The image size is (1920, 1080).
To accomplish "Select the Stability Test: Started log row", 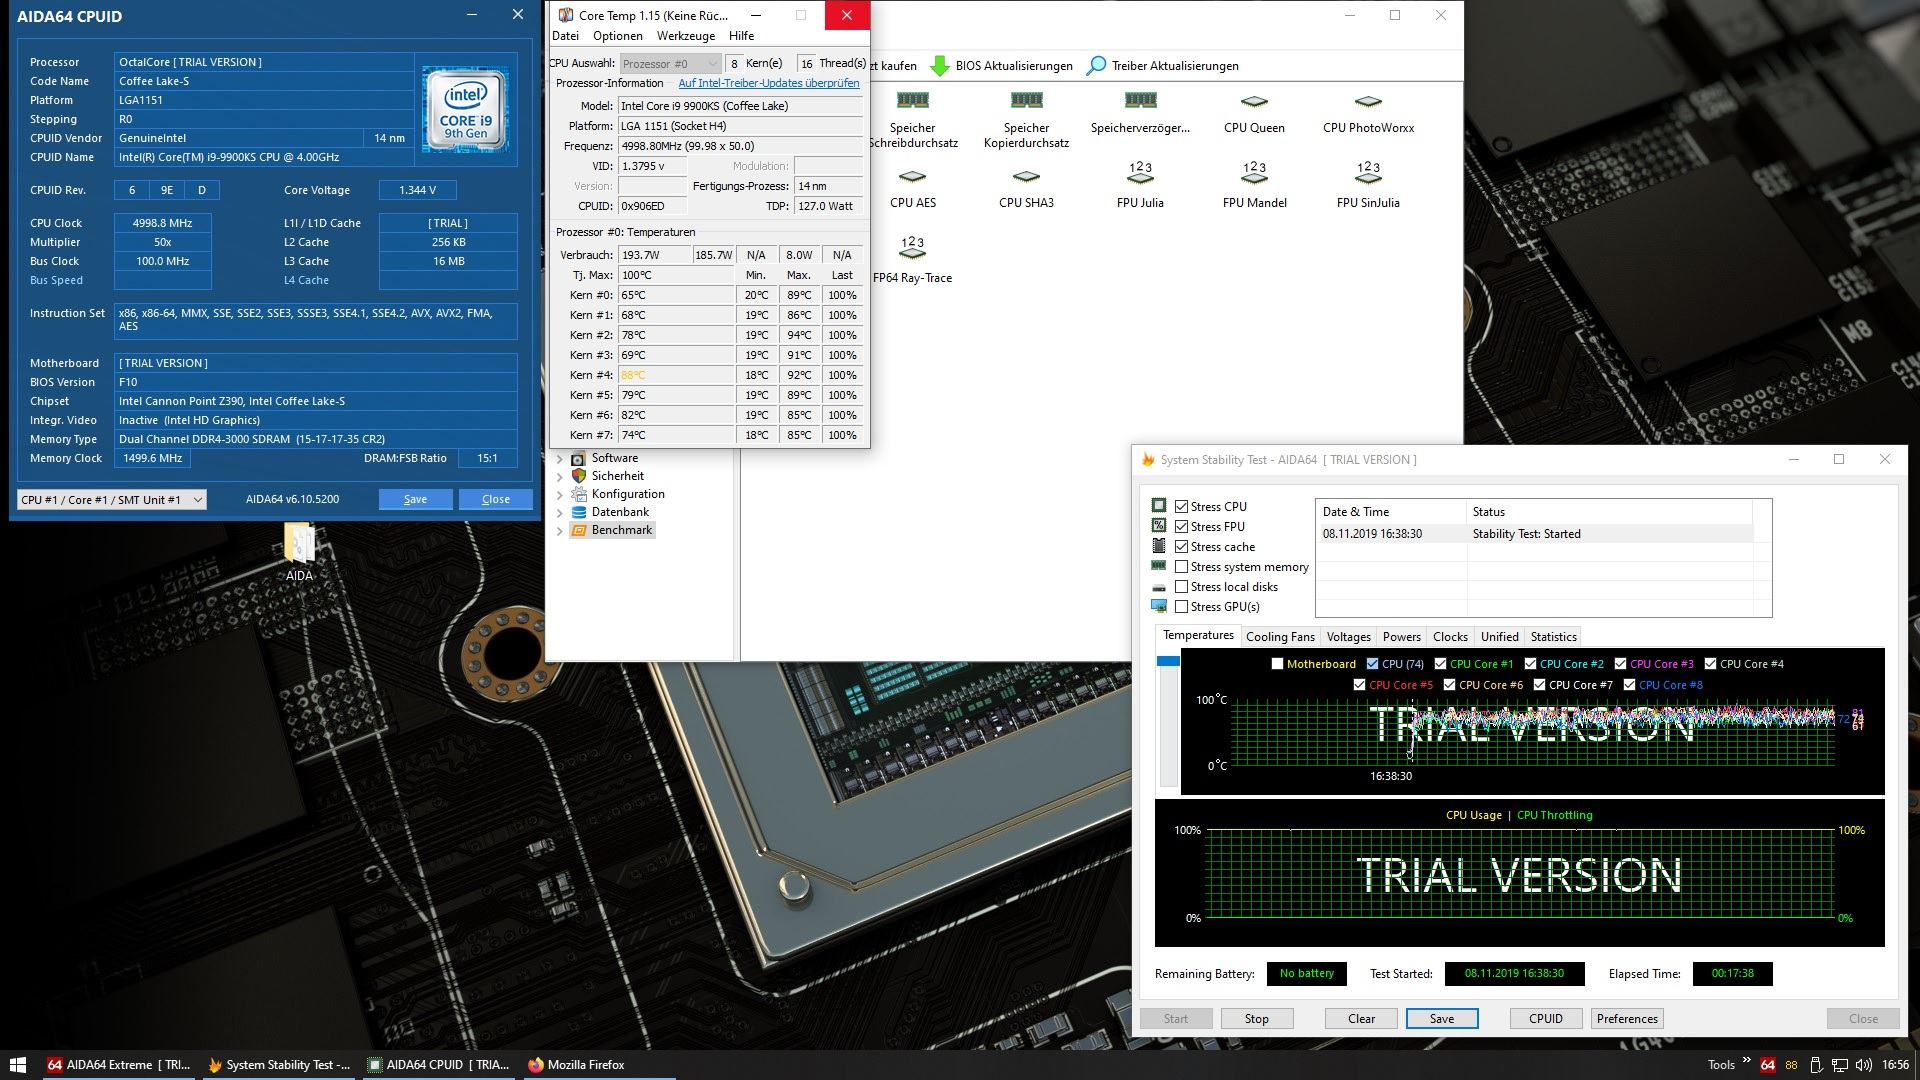I will [1534, 534].
